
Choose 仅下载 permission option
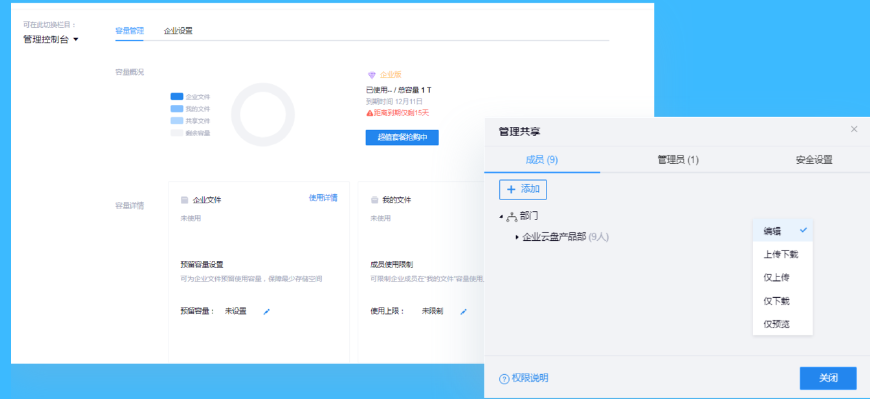[782, 301]
